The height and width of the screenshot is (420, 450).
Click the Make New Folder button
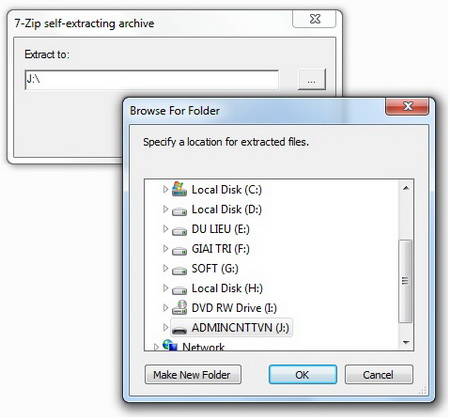[x=193, y=375]
